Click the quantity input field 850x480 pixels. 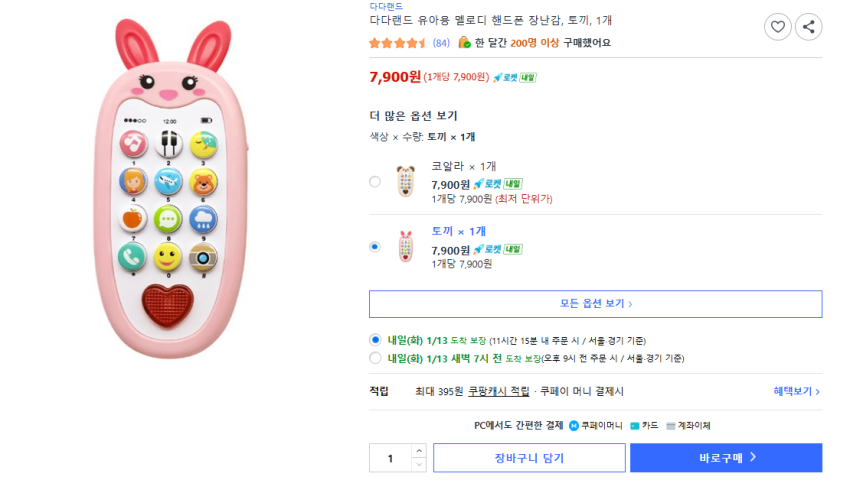[390, 458]
